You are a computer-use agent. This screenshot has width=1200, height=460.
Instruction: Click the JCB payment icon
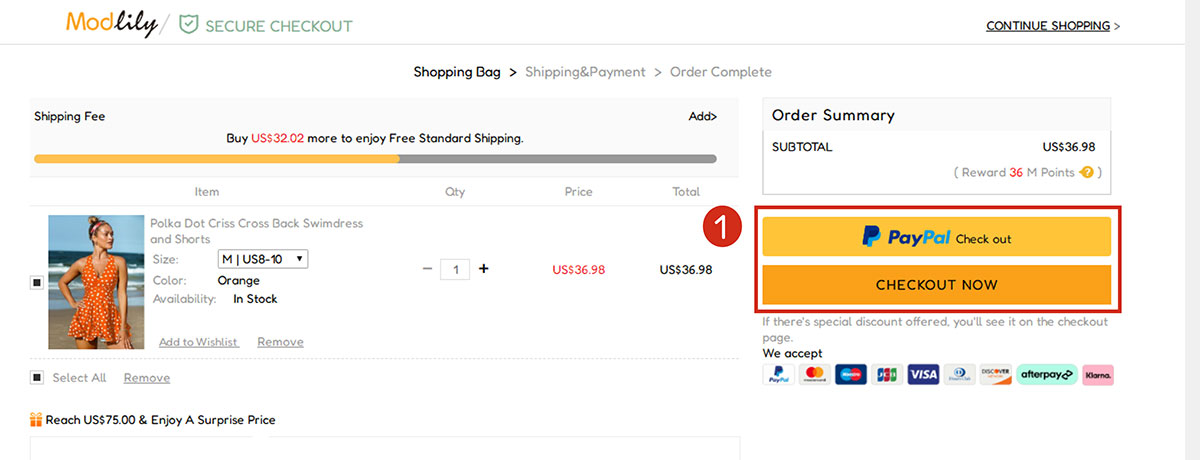pos(886,375)
